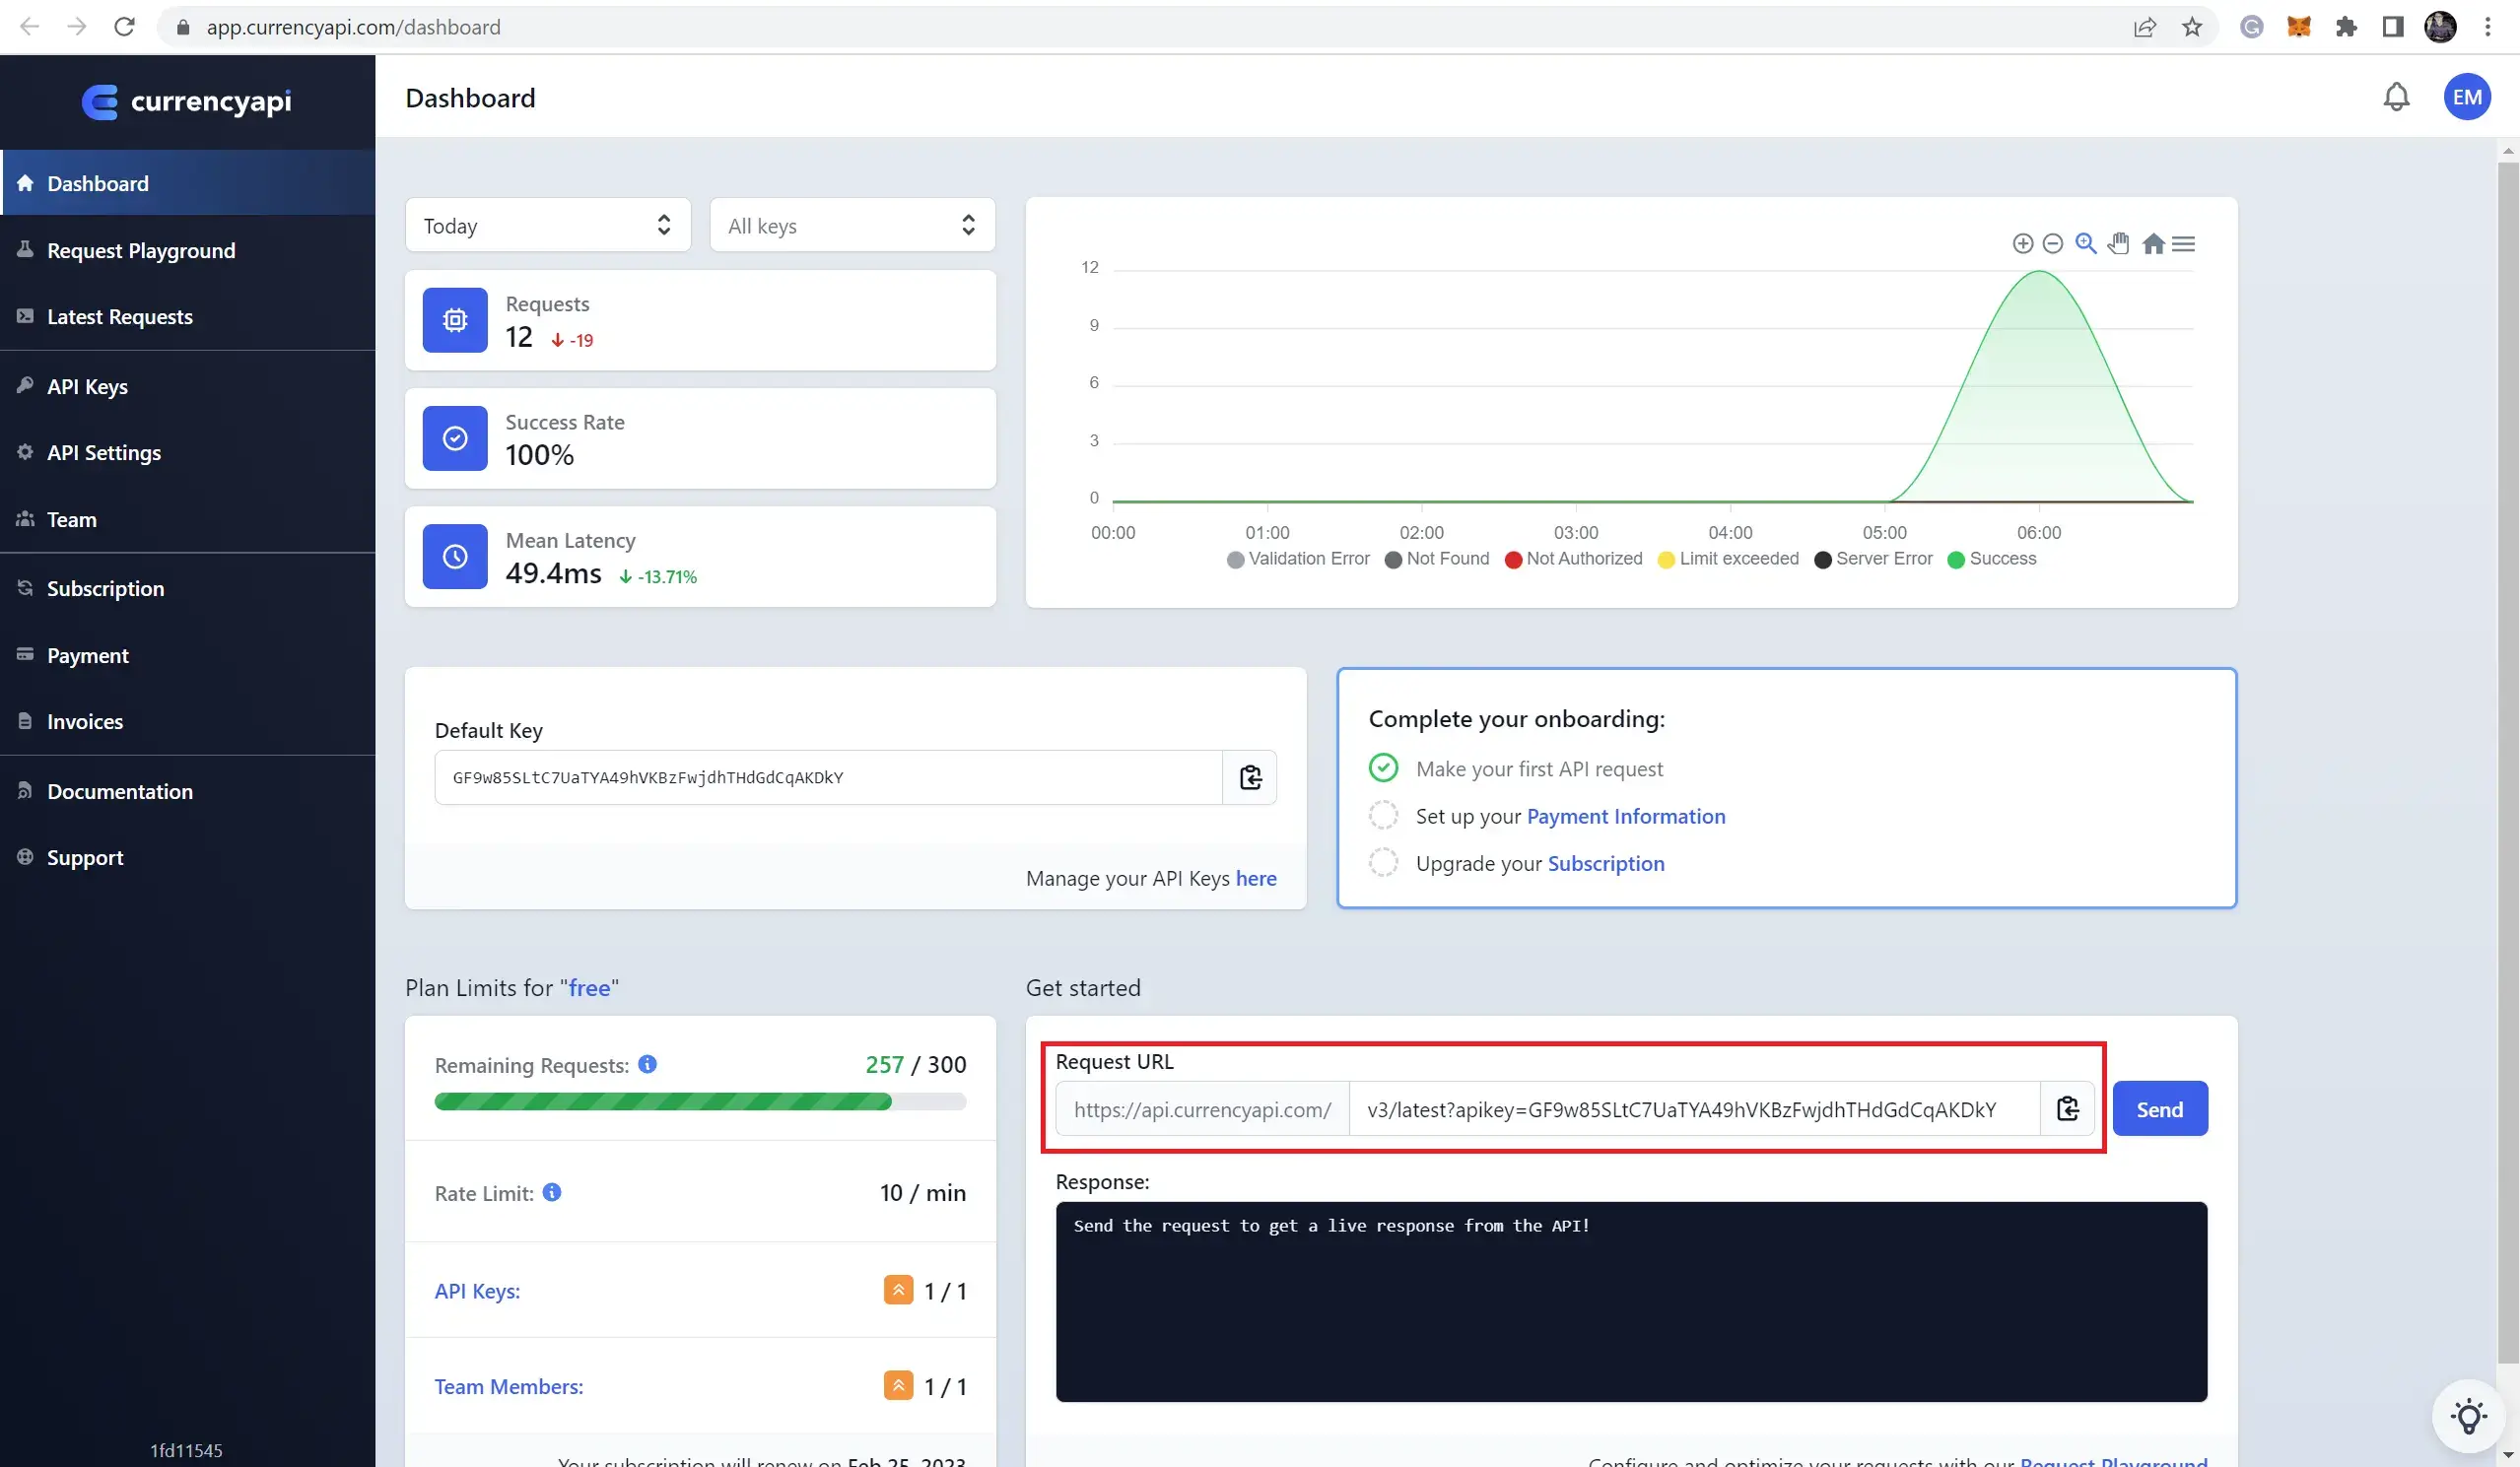
Task: Toggle Success series in legend
Action: point(1992,559)
